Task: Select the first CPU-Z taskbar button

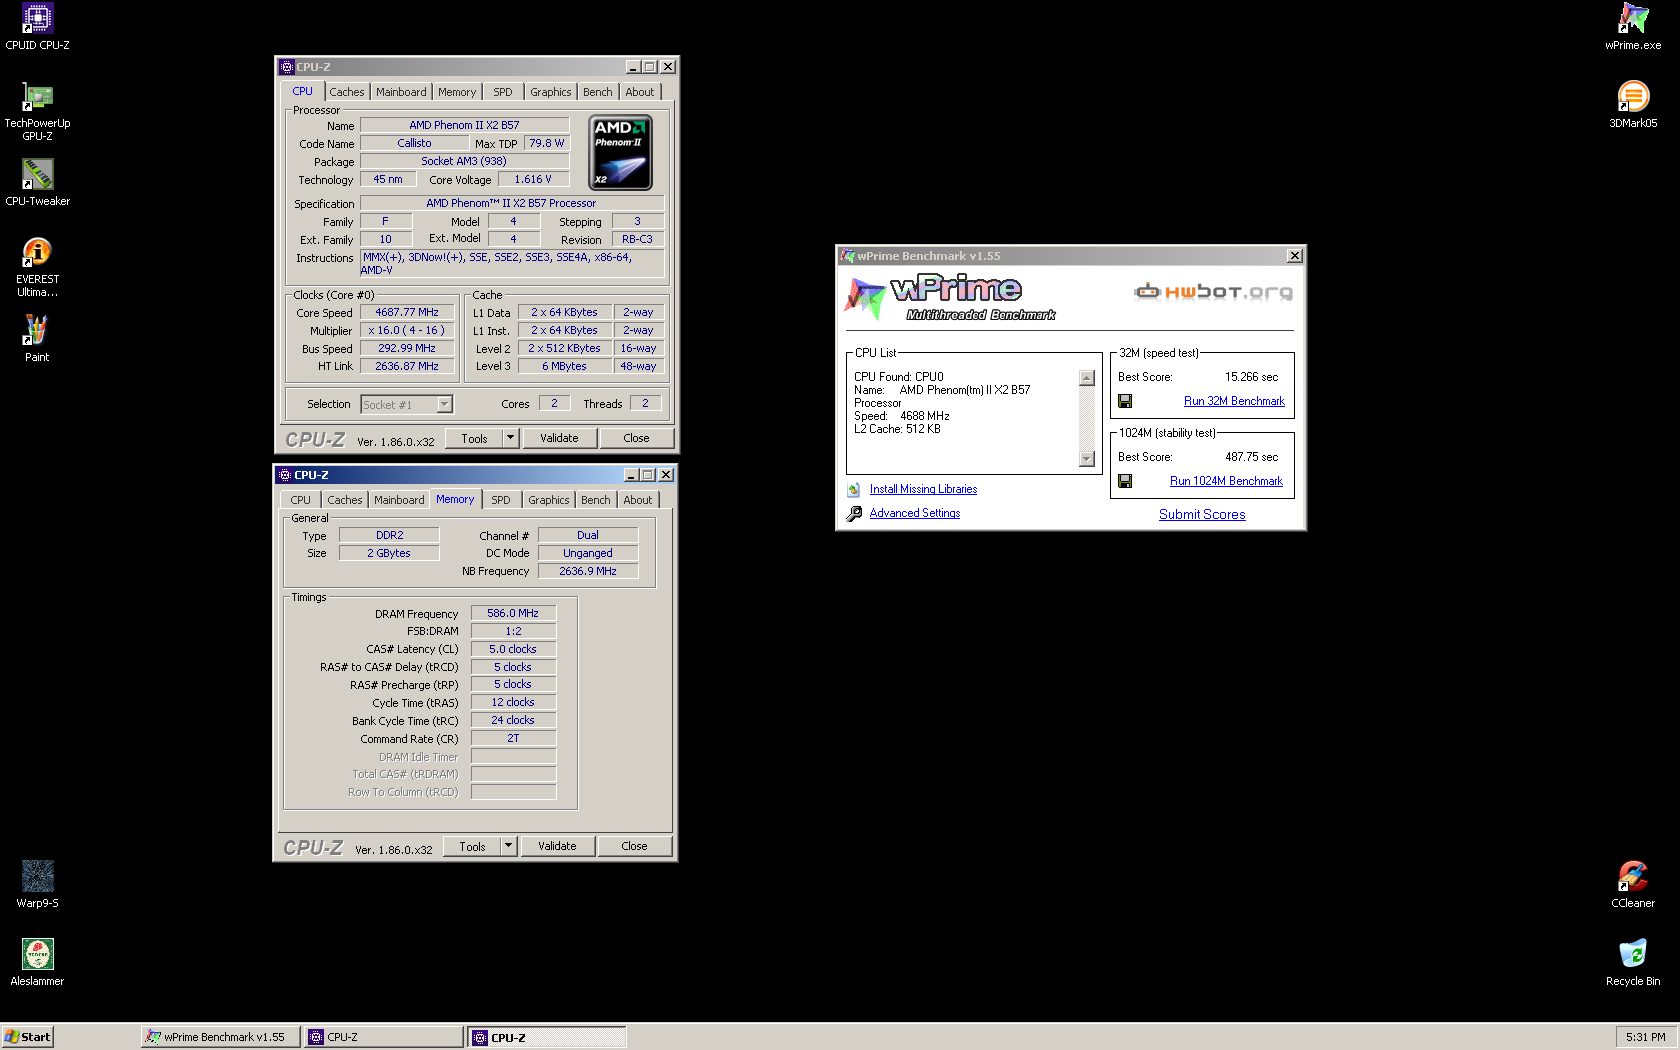Action: coord(384,1037)
